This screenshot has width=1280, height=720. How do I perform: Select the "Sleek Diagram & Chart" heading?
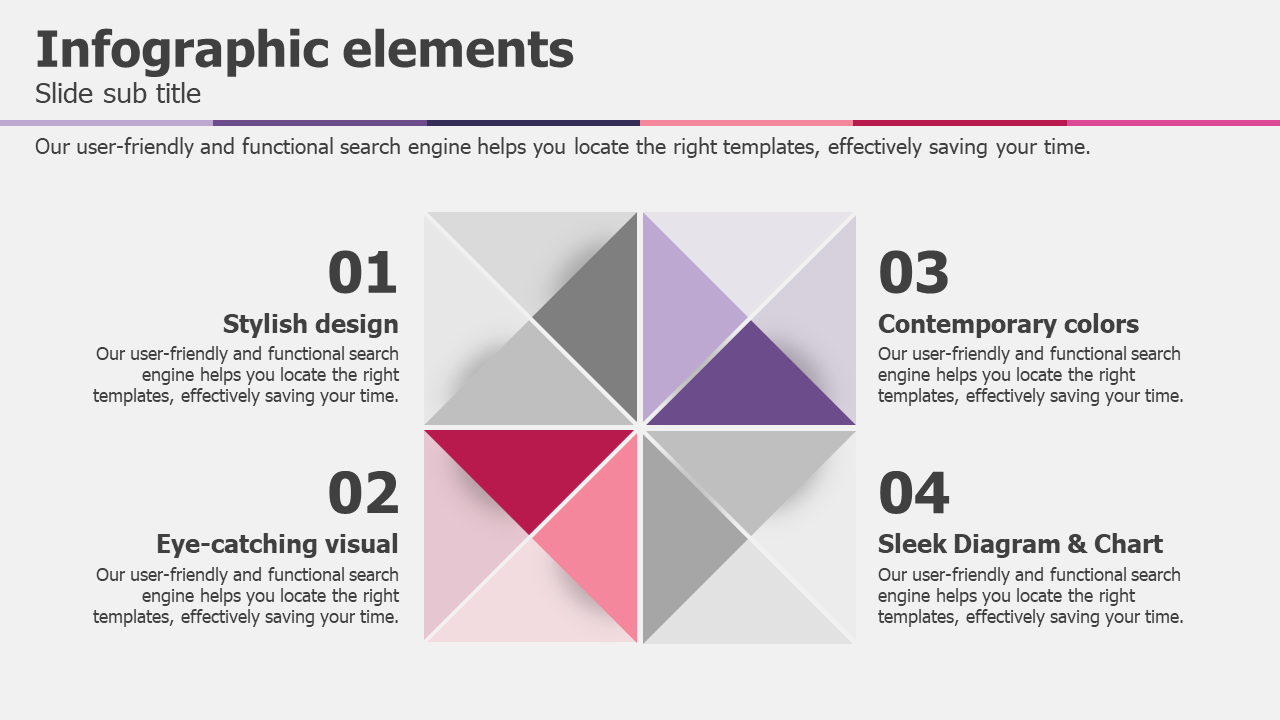tap(1020, 544)
